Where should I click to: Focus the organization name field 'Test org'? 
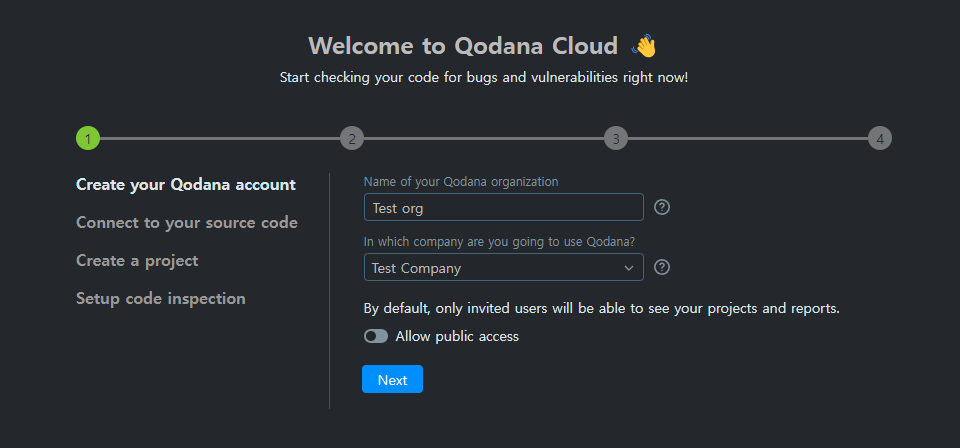pos(503,207)
